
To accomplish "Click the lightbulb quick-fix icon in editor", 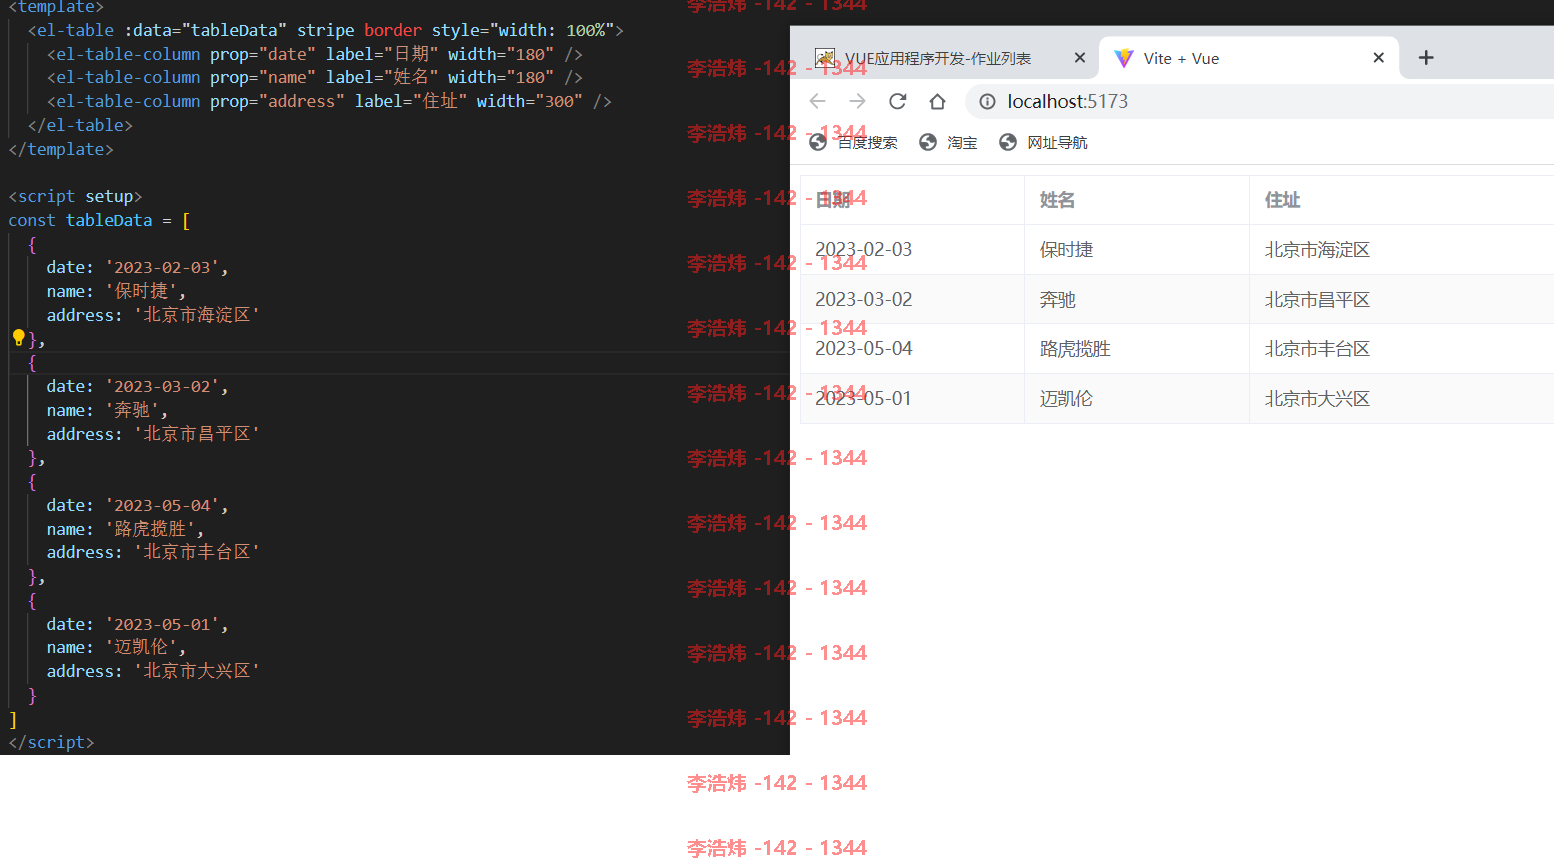I will click(x=18, y=338).
